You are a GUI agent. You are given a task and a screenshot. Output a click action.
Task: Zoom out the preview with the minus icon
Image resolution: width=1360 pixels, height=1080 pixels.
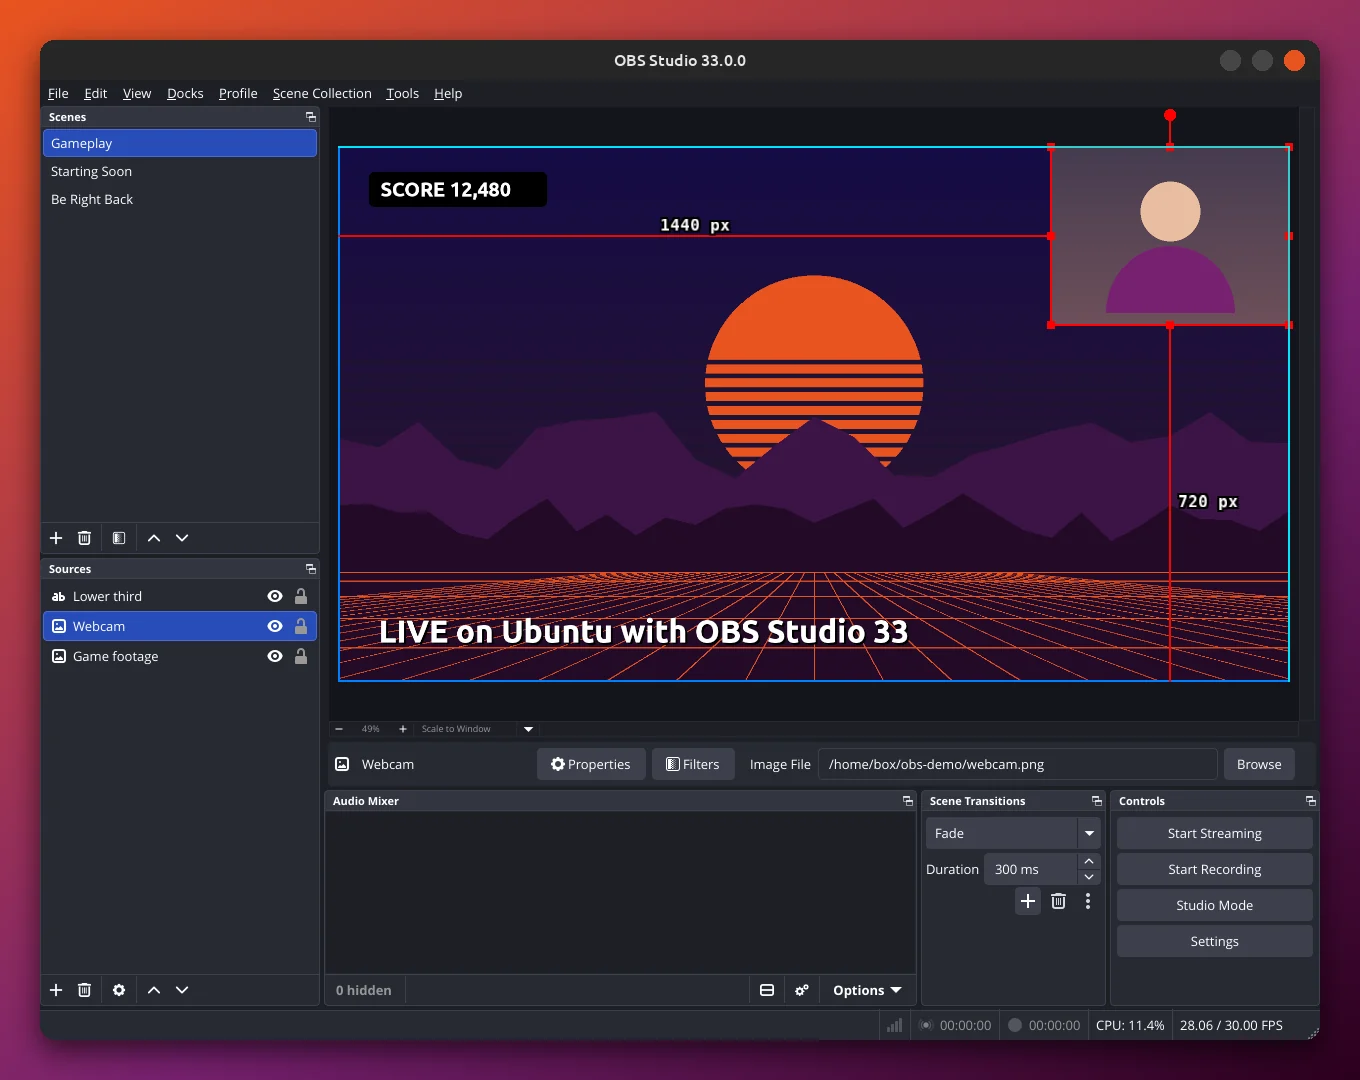pos(339,729)
